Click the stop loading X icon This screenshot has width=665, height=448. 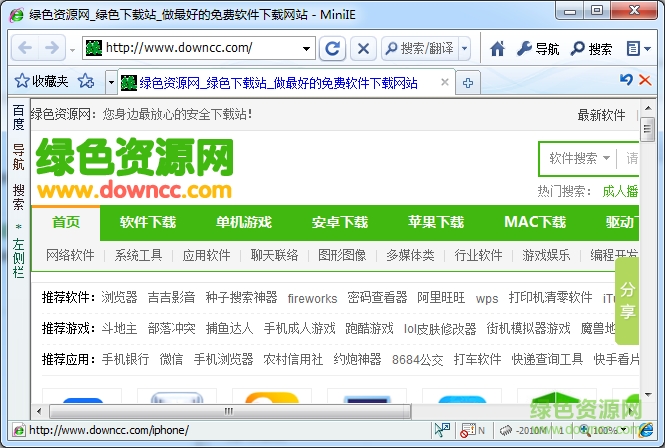click(x=363, y=48)
